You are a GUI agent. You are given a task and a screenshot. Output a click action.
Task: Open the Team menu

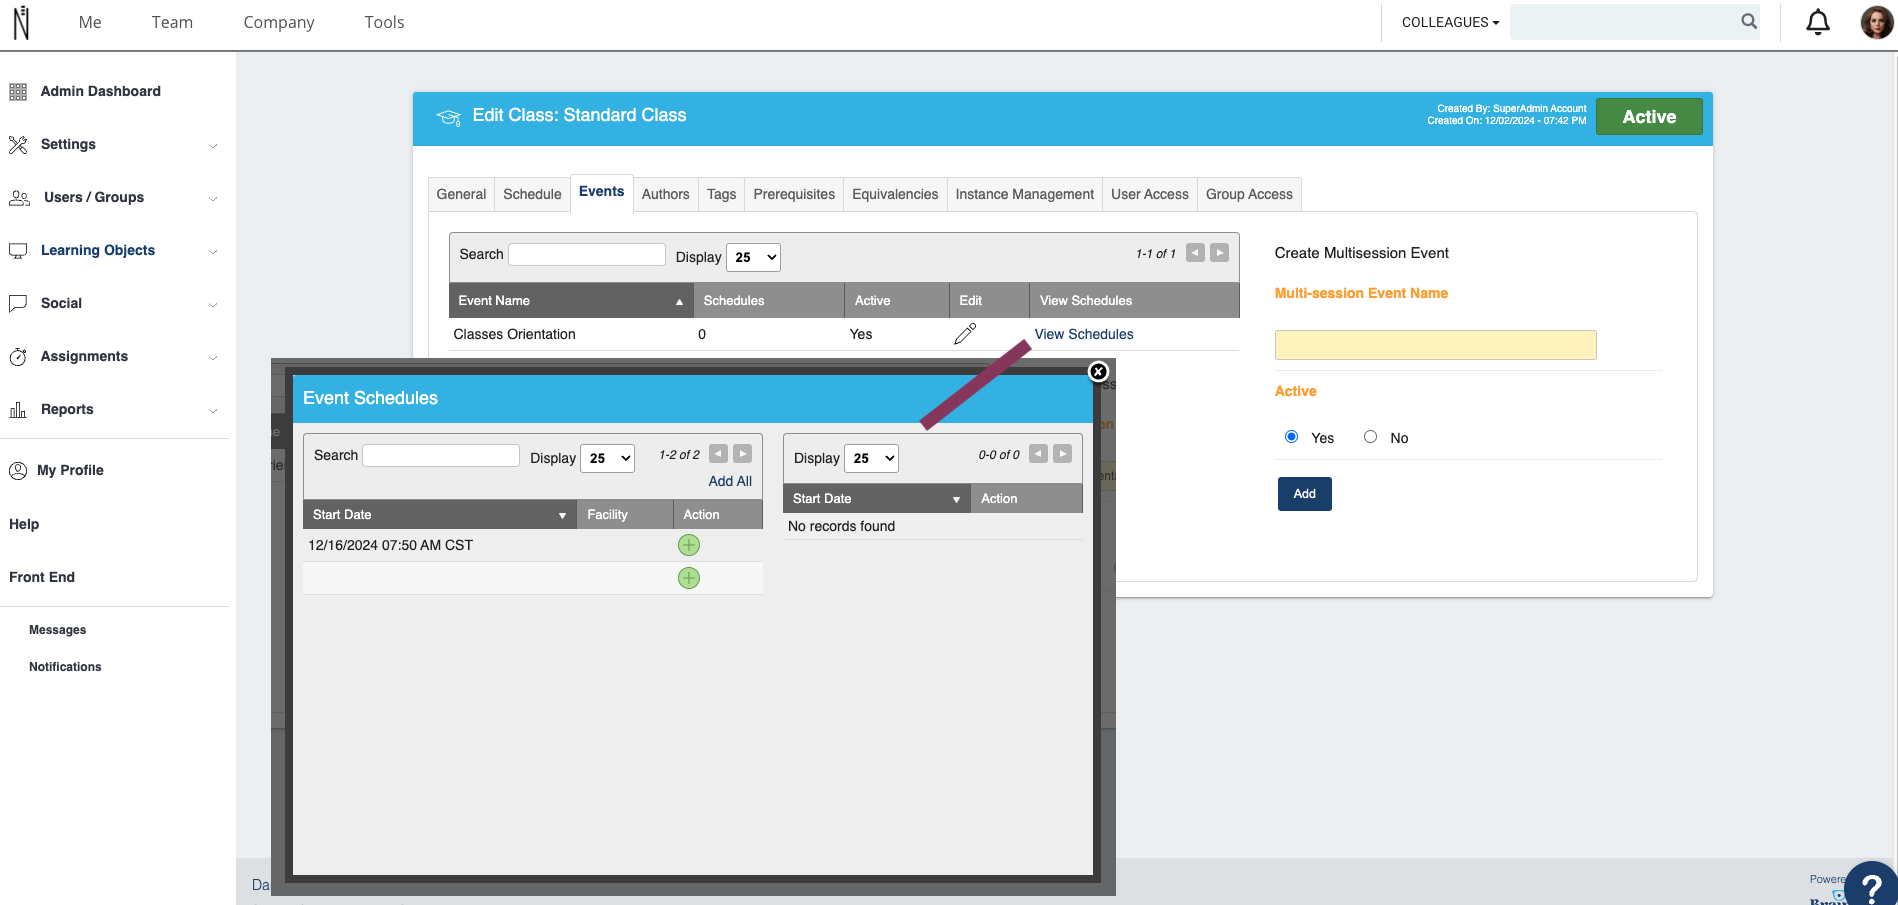172,22
